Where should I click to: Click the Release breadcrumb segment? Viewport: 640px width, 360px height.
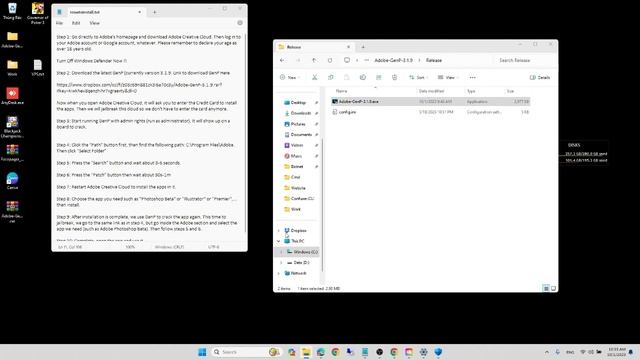coord(433,60)
